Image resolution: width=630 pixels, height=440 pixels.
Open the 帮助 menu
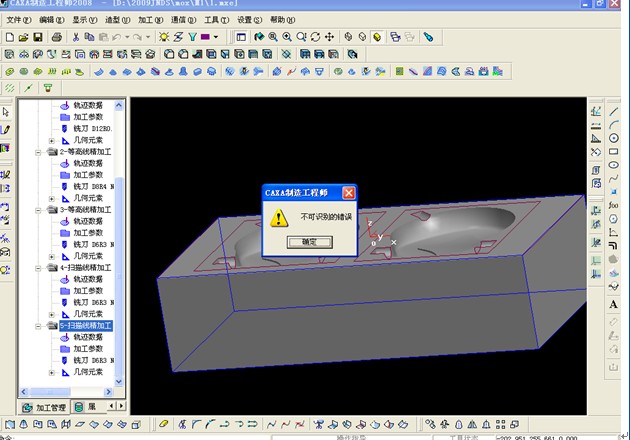282,20
